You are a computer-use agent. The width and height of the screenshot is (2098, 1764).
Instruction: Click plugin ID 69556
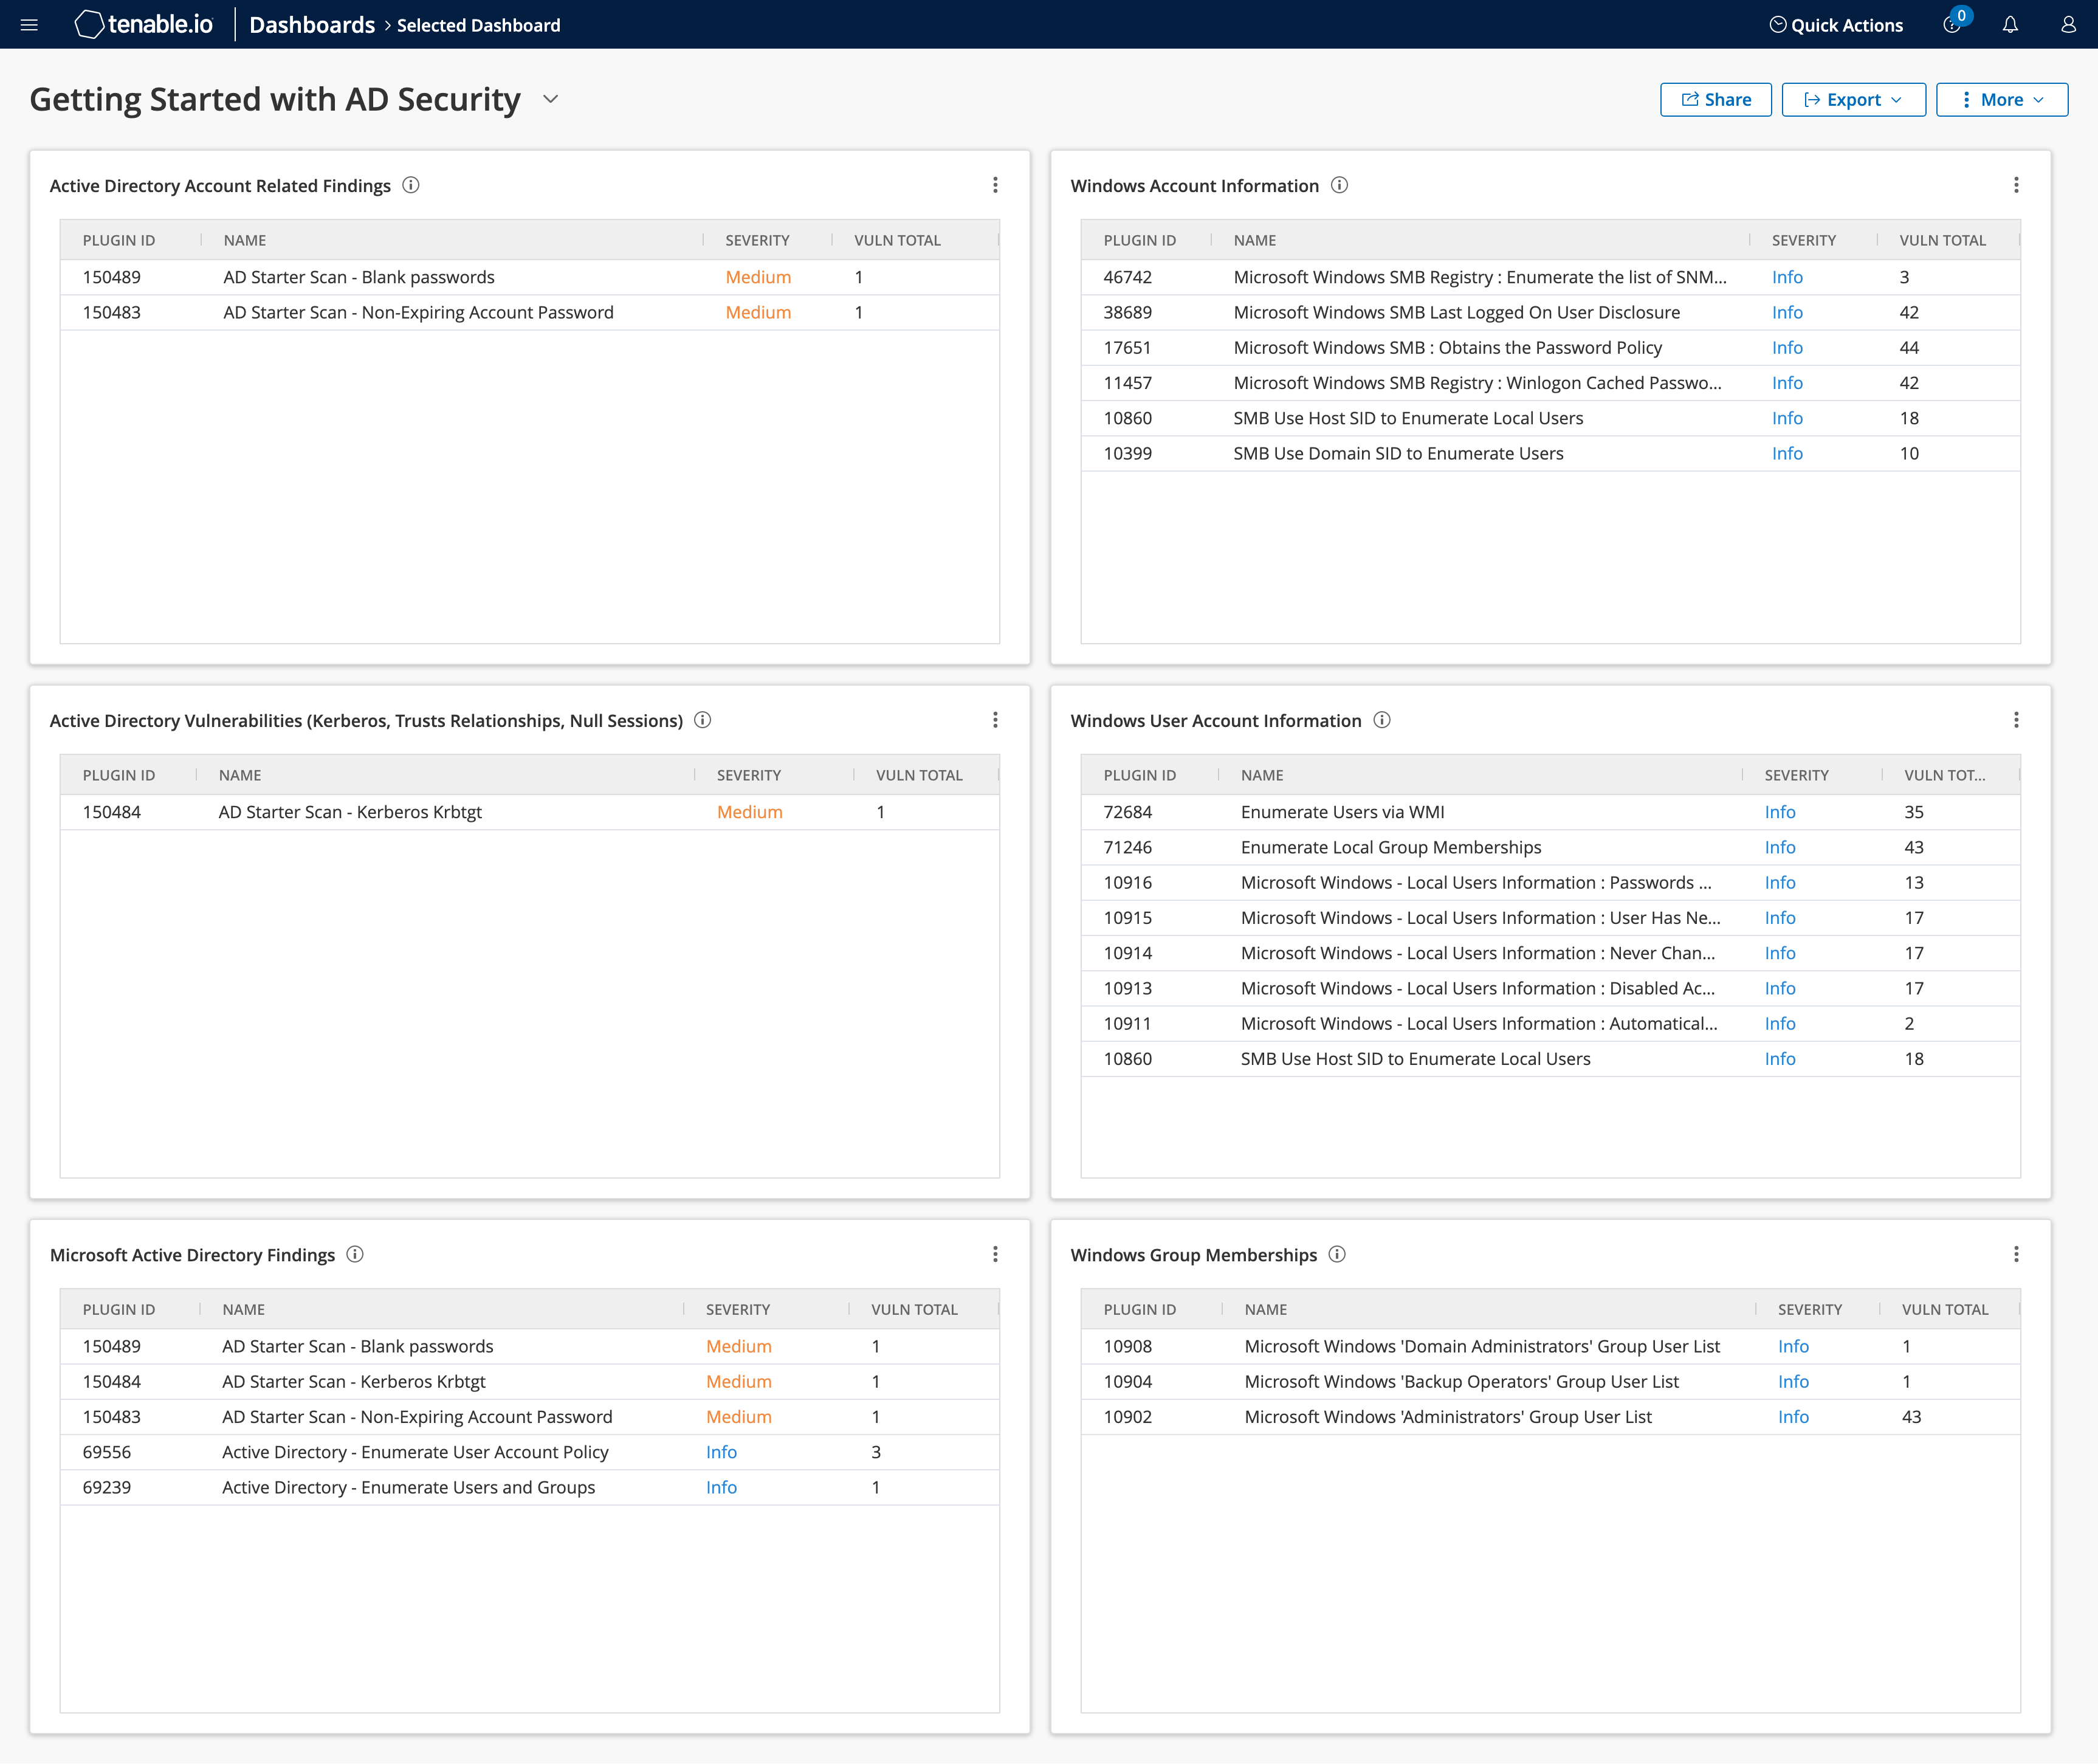click(106, 1452)
